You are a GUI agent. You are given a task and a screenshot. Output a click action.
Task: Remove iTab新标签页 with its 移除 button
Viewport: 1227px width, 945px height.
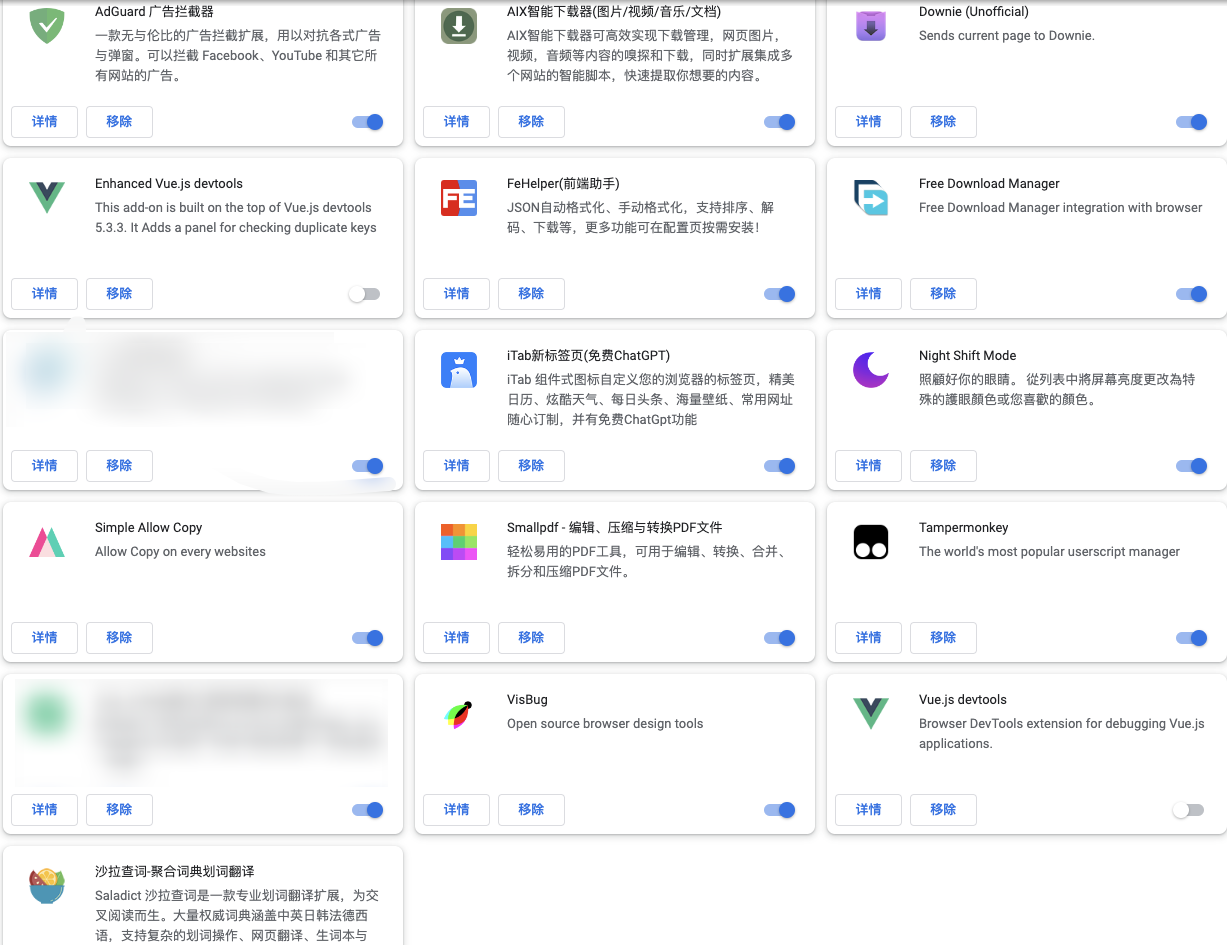coord(531,466)
